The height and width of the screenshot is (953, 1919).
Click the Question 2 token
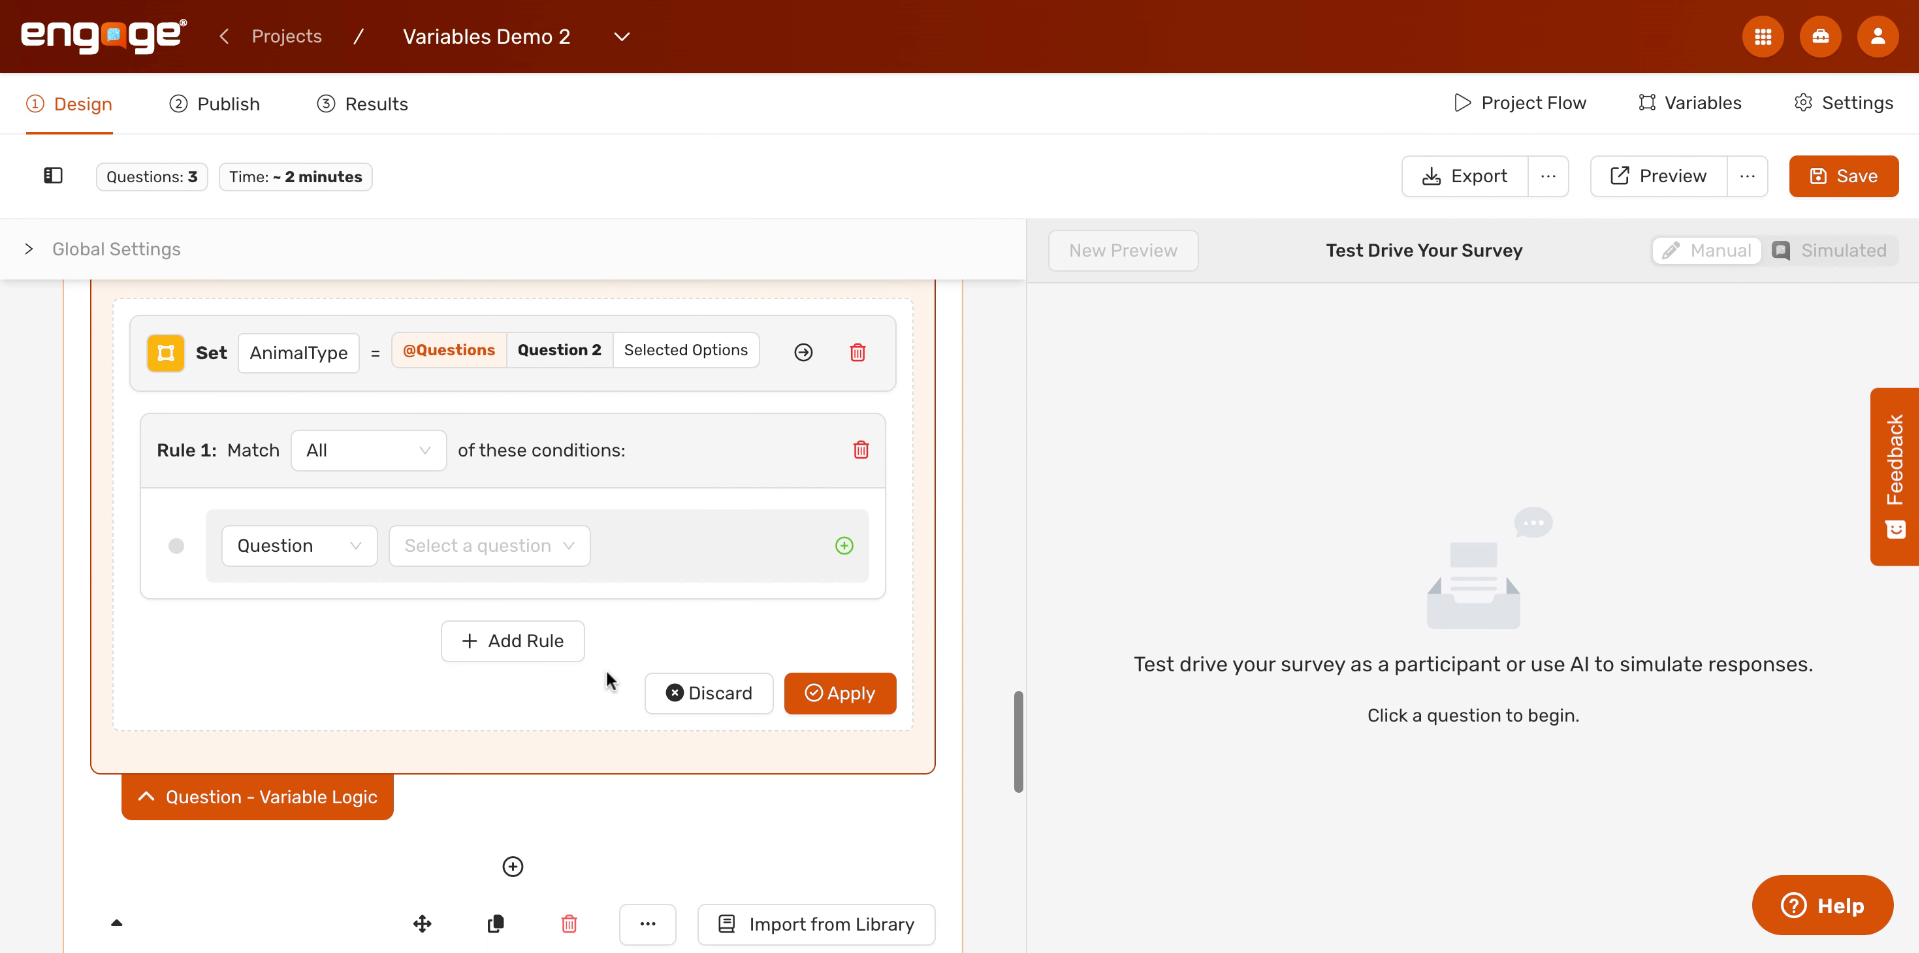[x=560, y=350]
